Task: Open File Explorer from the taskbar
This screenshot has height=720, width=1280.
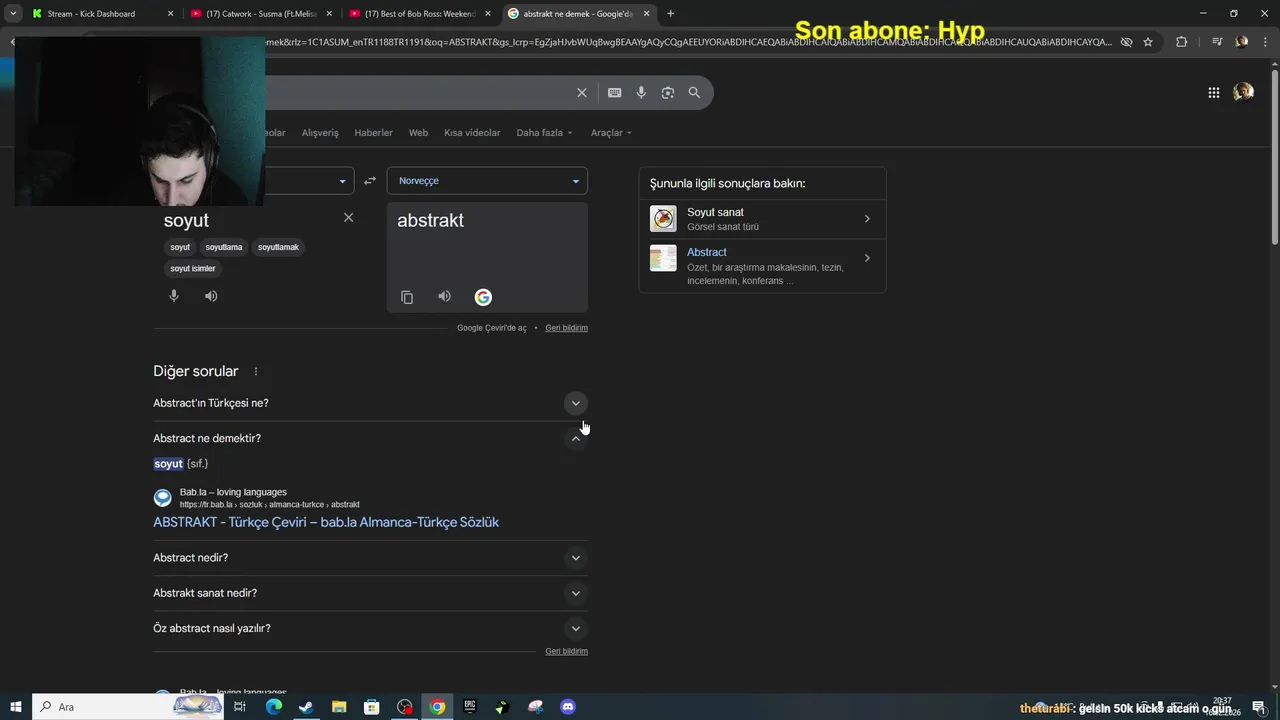Action: click(x=339, y=707)
